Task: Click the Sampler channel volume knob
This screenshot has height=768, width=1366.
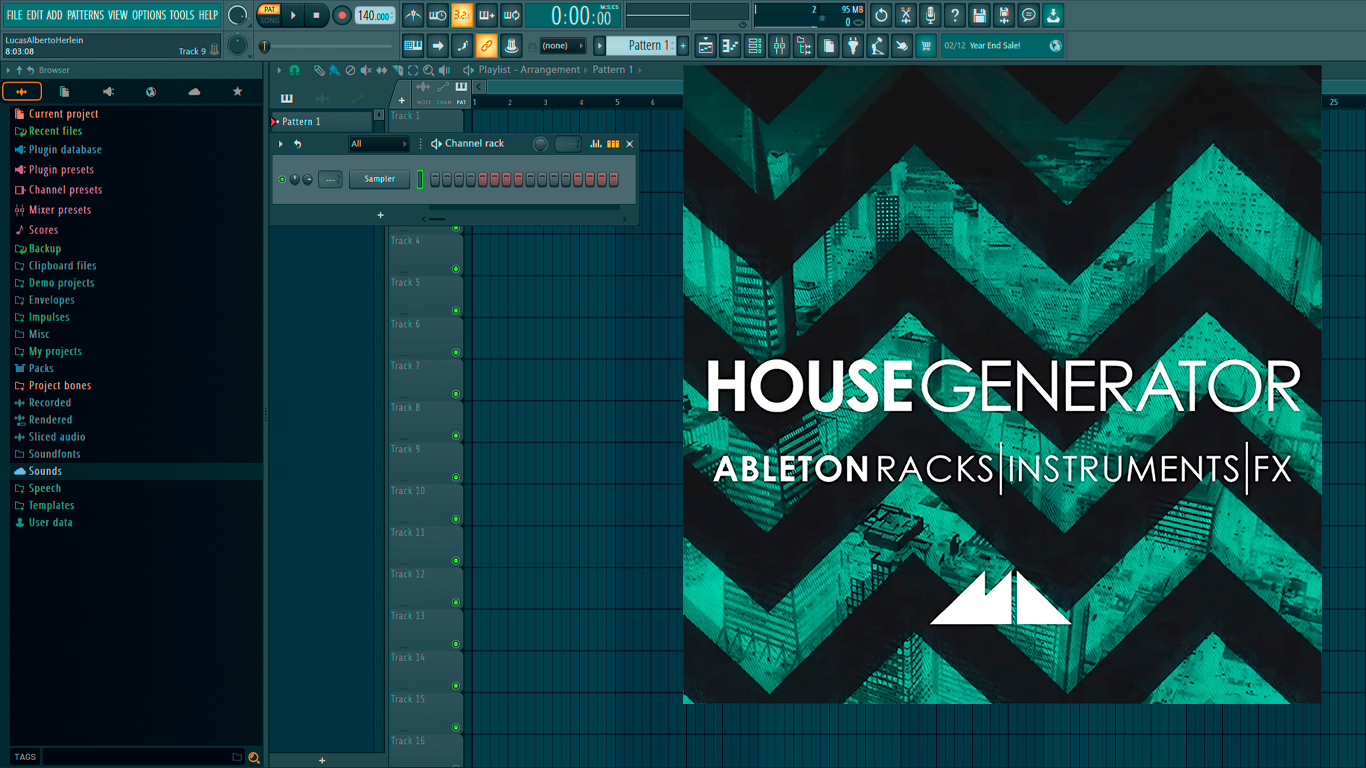Action: point(307,180)
